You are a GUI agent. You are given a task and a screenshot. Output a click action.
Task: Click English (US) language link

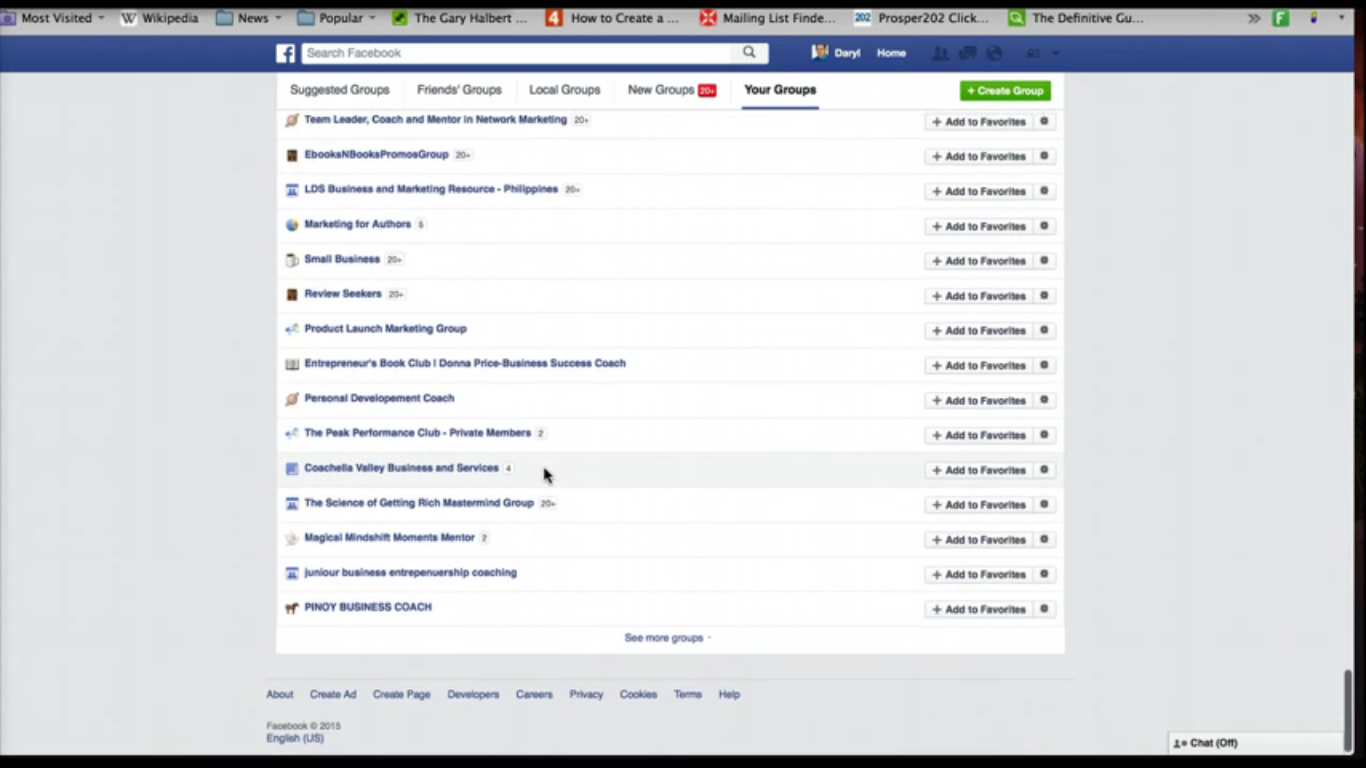point(295,739)
